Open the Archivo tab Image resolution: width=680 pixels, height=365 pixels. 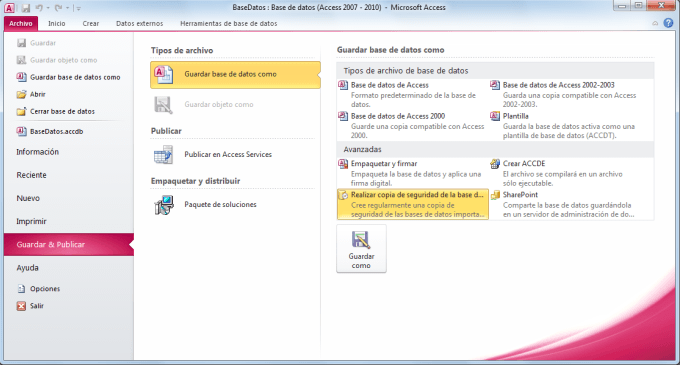[21, 23]
